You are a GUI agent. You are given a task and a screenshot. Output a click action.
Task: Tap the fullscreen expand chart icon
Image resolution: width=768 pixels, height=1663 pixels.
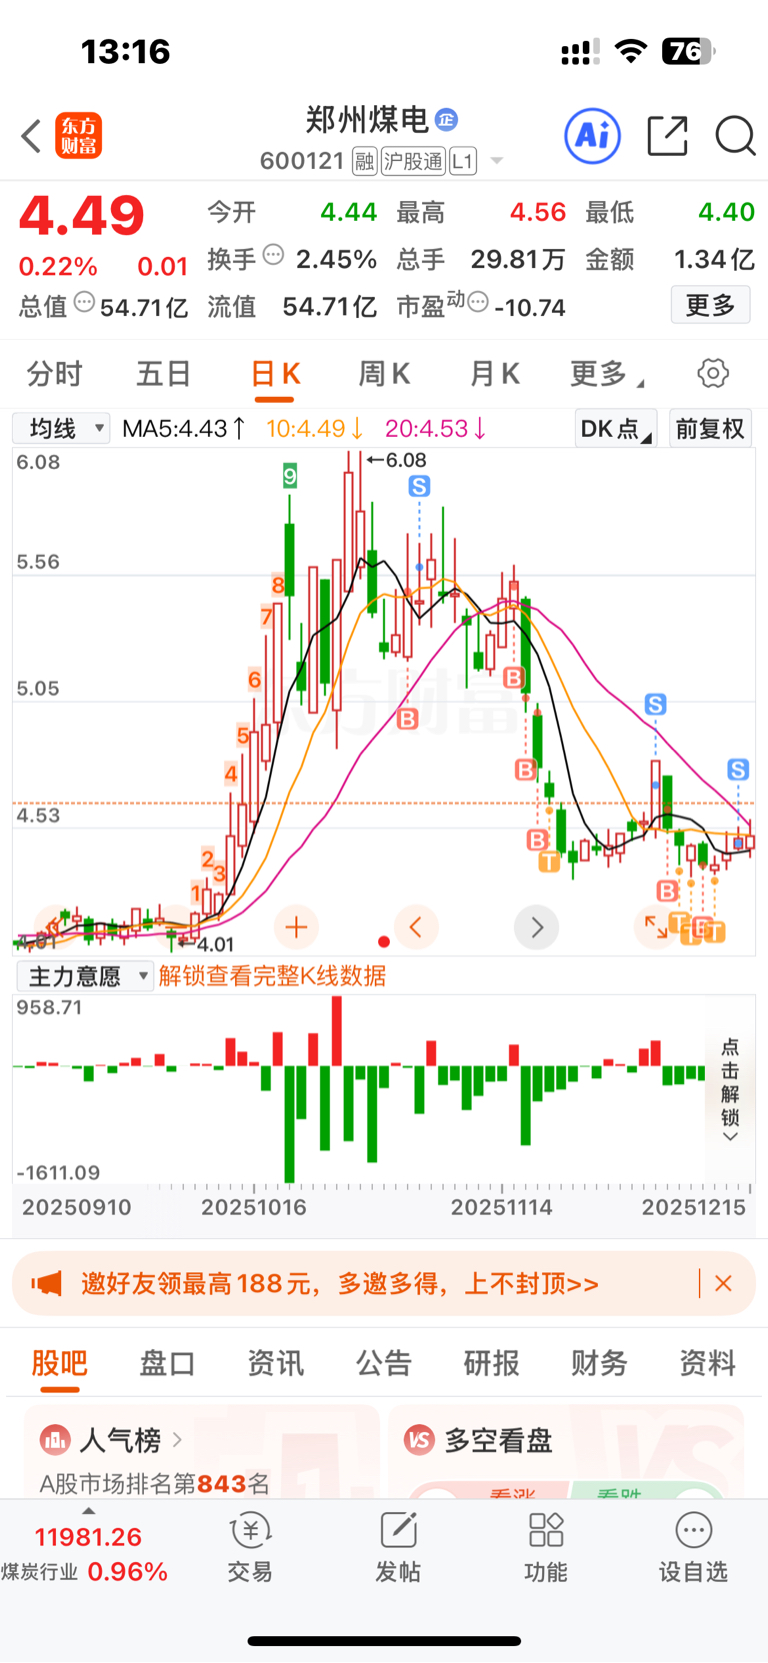[656, 927]
